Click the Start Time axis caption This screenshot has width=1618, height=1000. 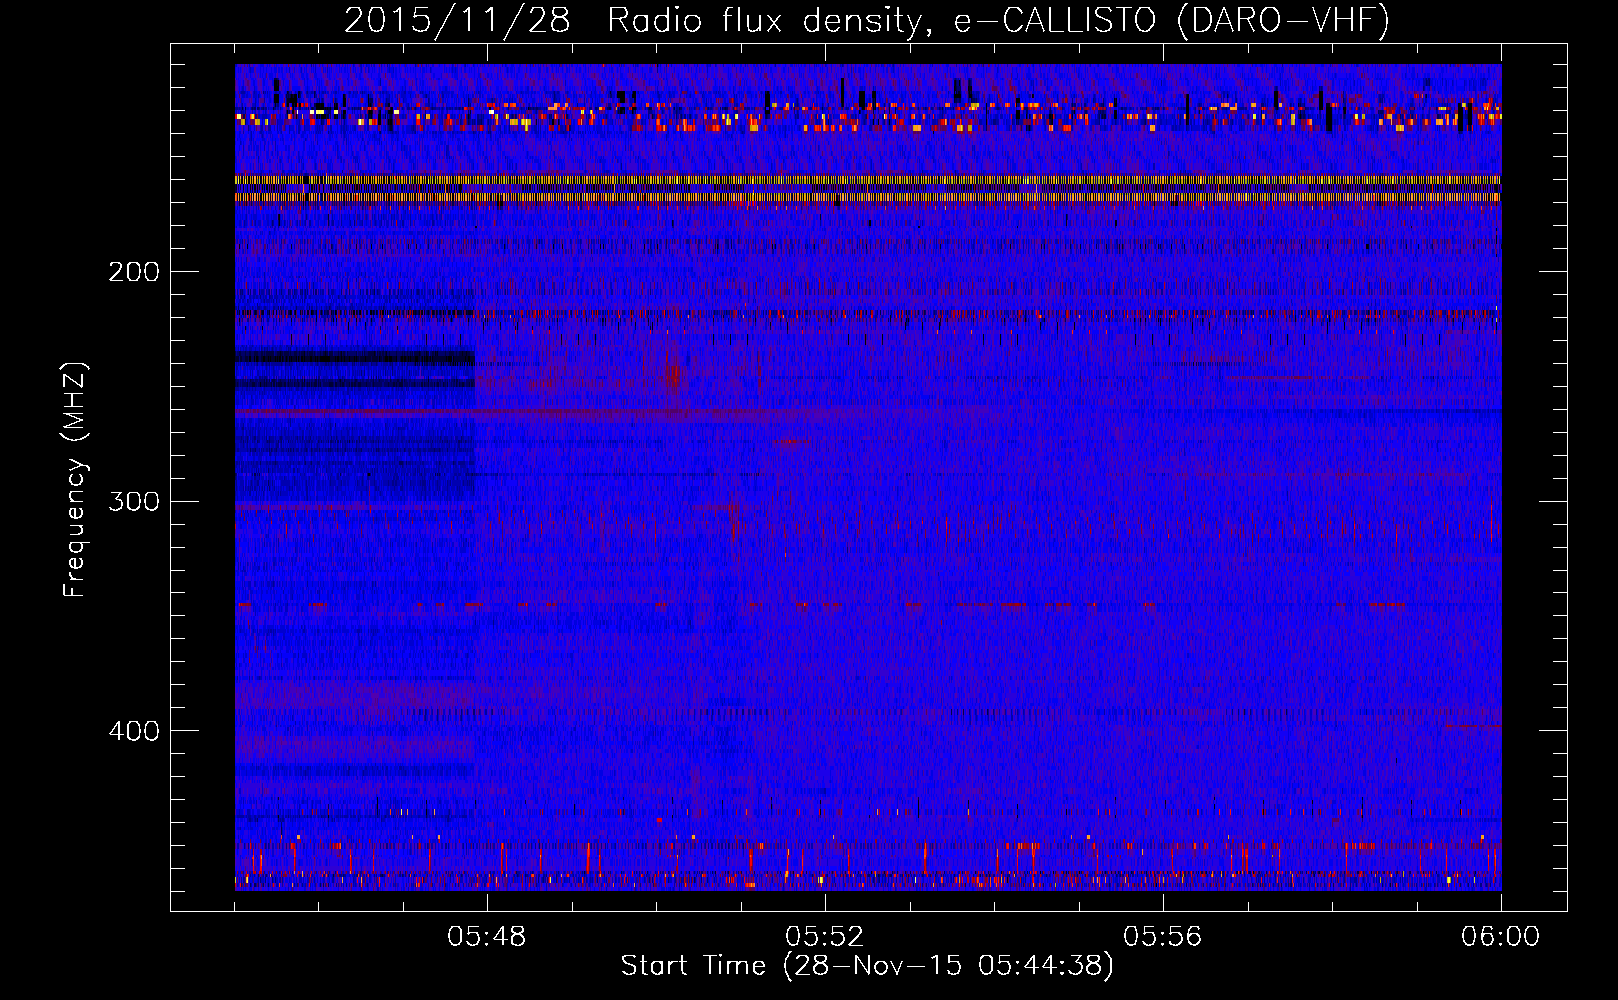pos(867,966)
